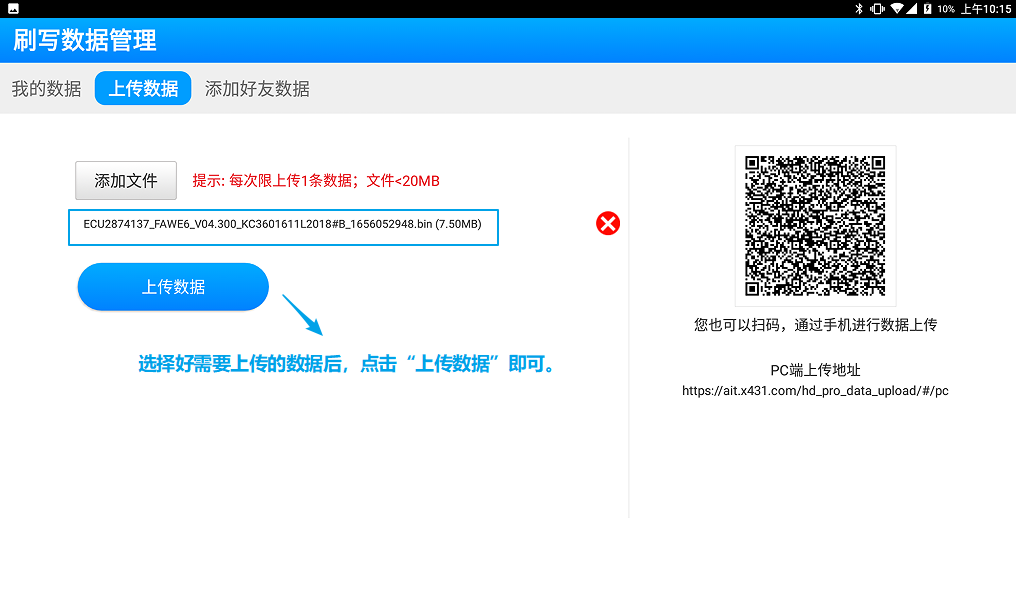Tap the battery indicator icon
This screenshot has width=1016, height=597.
click(x=927, y=8)
